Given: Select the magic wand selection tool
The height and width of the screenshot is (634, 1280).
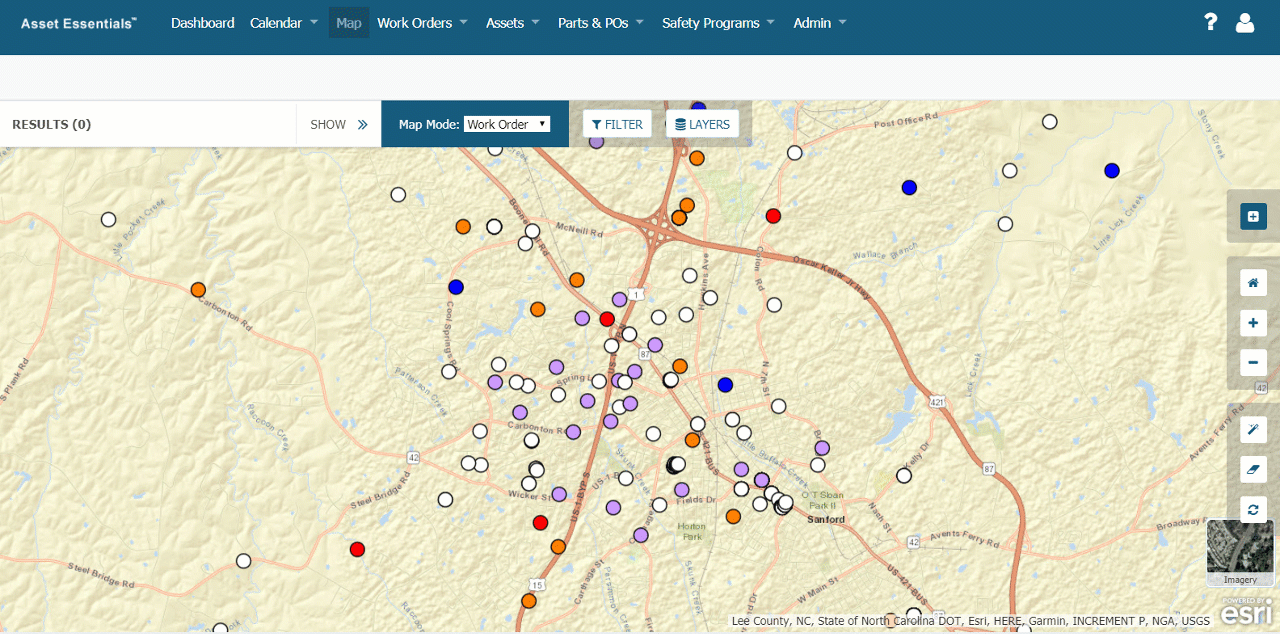Looking at the screenshot, I should pos(1253,429).
